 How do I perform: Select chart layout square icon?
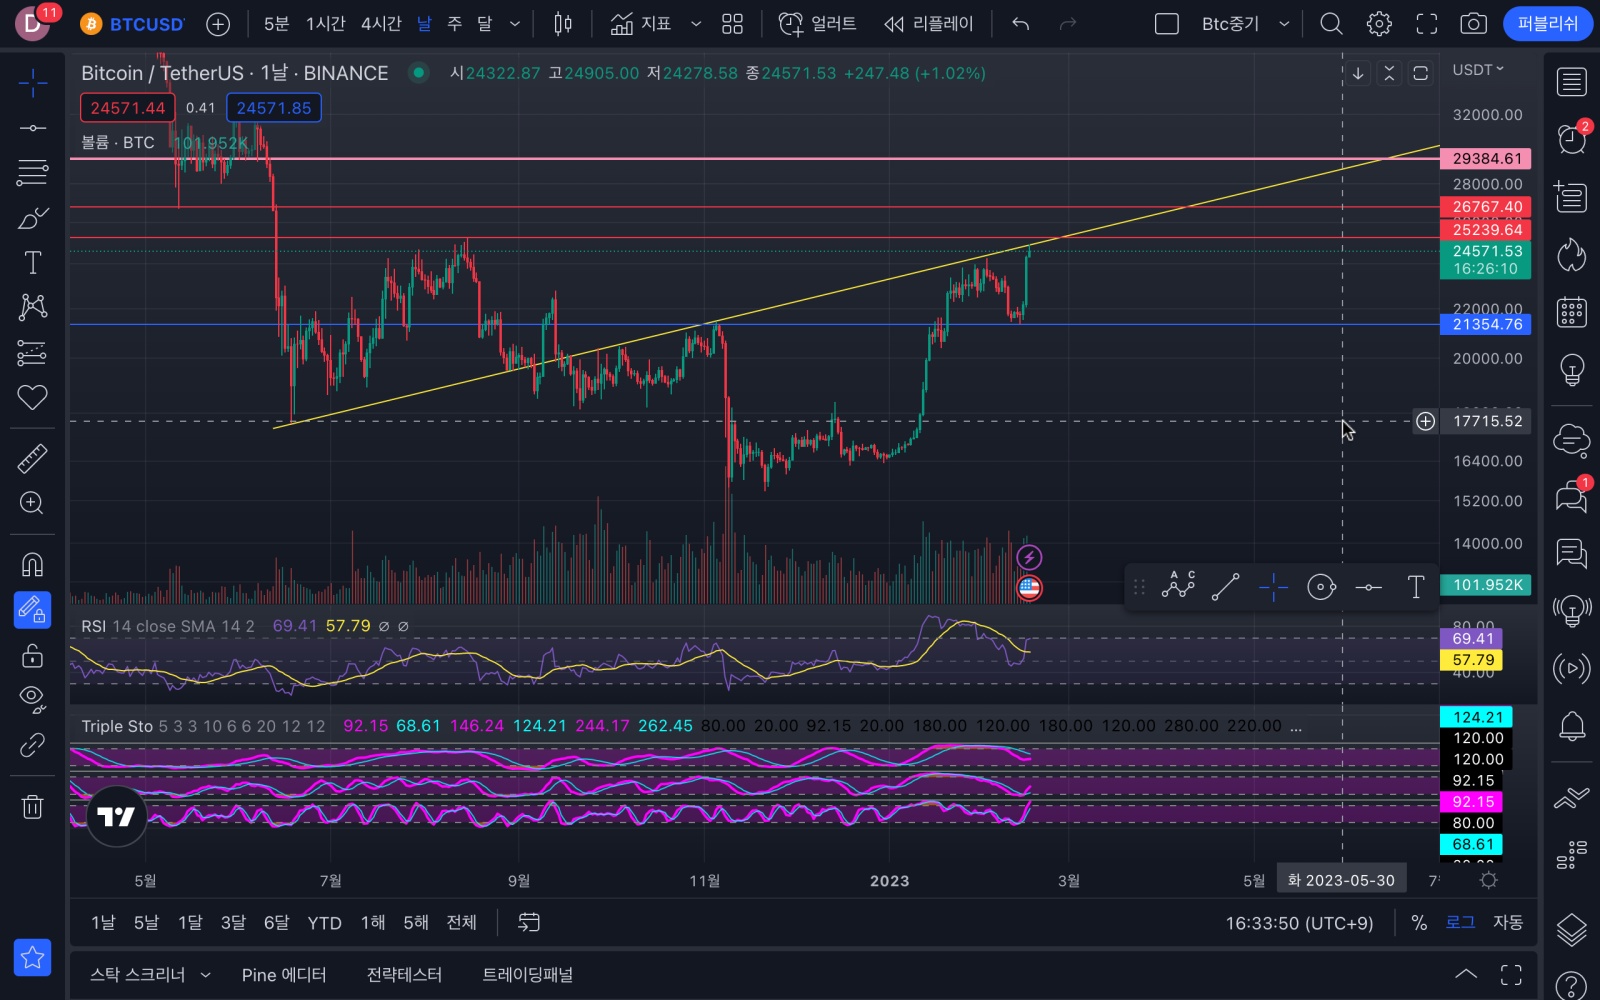1167,24
